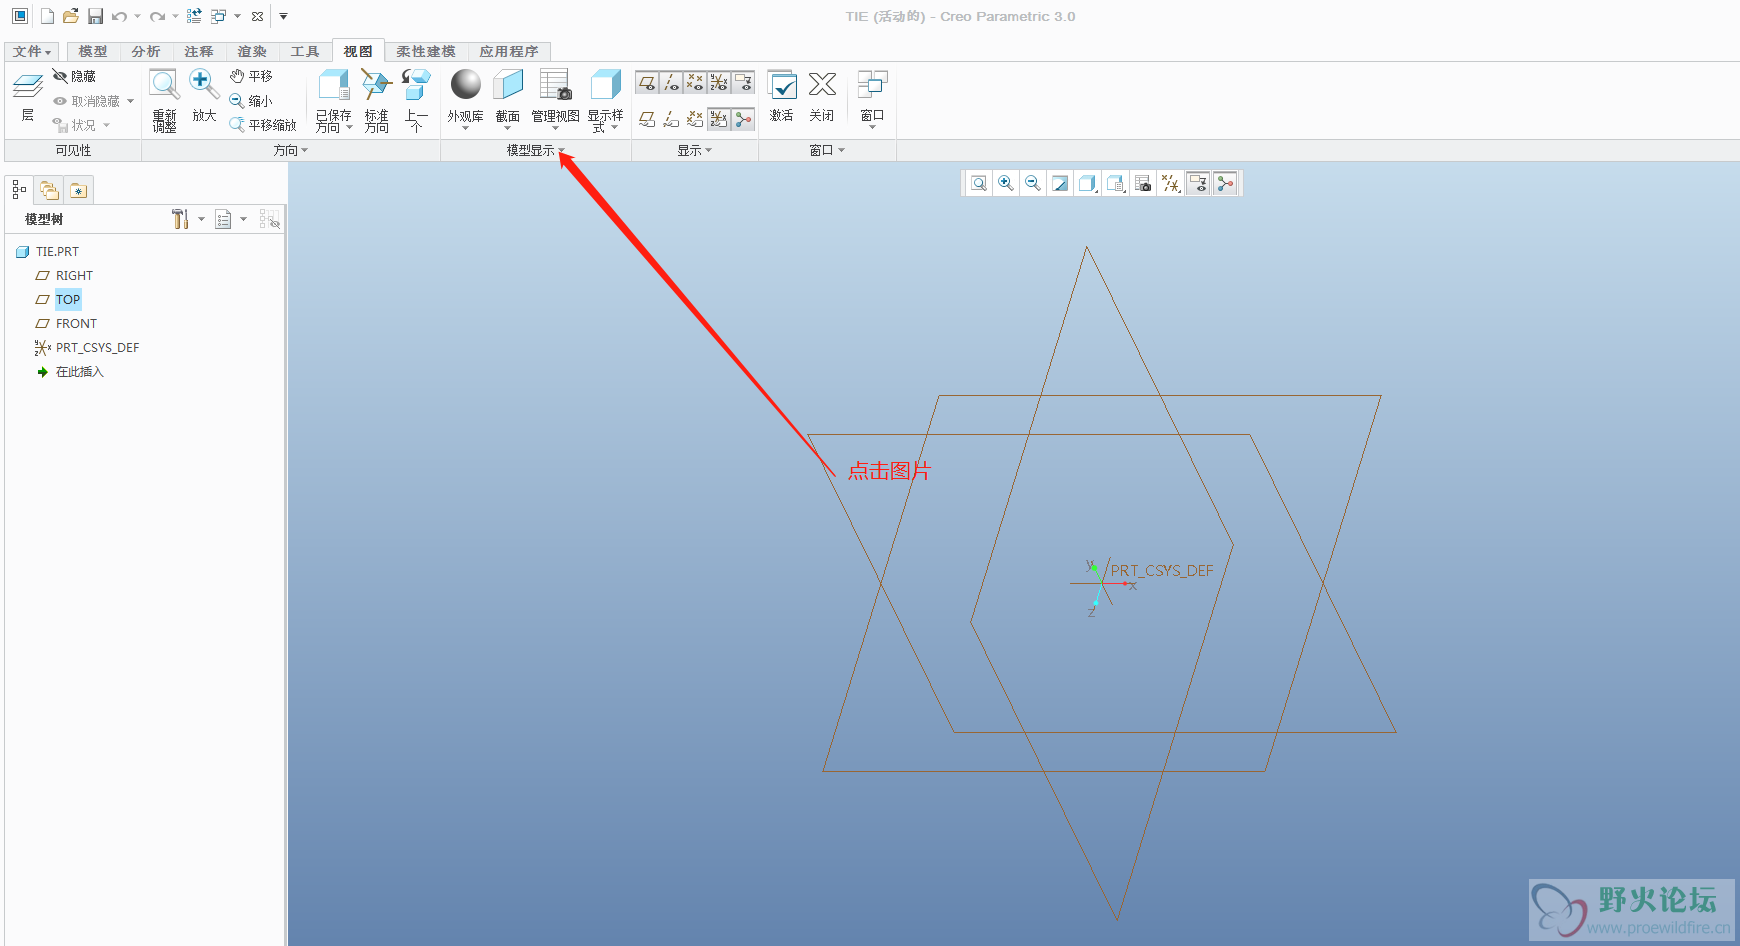The width and height of the screenshot is (1740, 946).
Task: Select the Pan (平移) hand tool
Action: pos(251,76)
